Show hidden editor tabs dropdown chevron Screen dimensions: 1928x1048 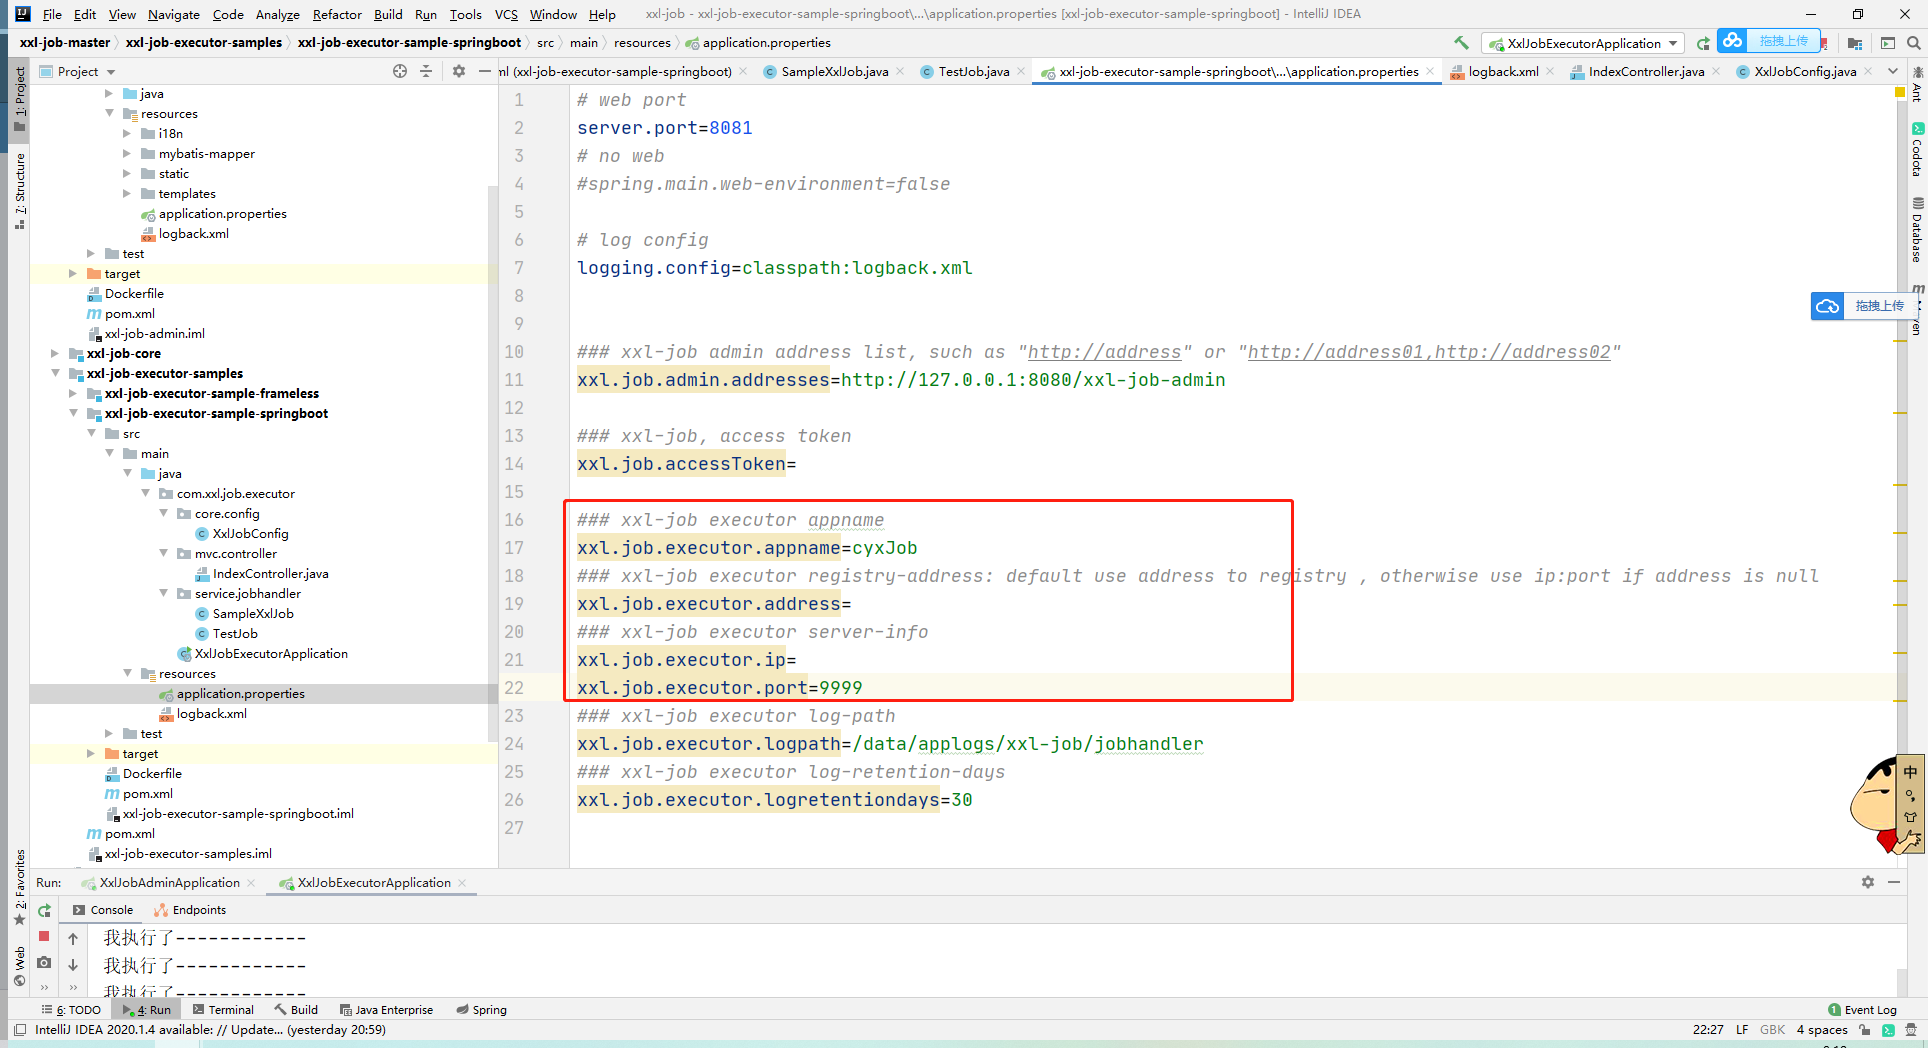click(x=1893, y=71)
